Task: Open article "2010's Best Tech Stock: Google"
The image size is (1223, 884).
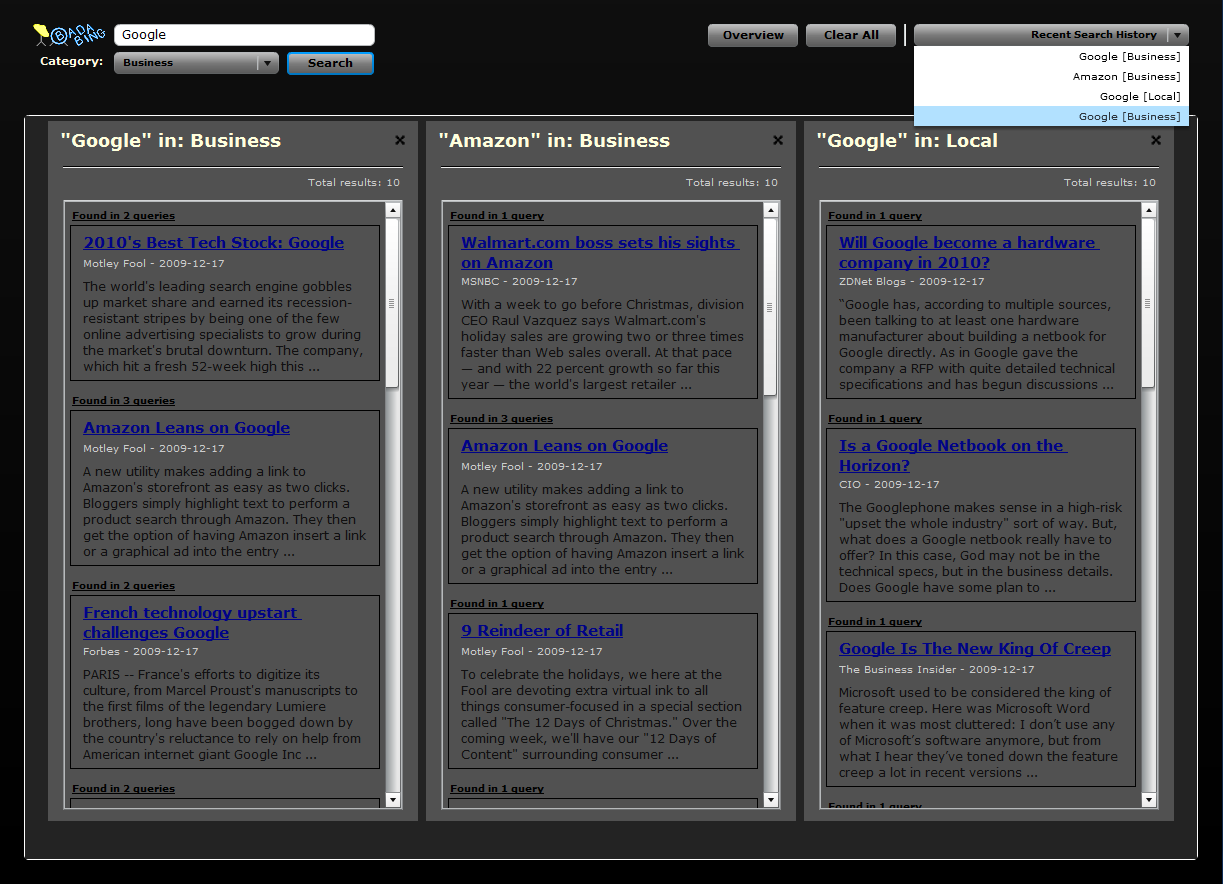Action: 213,242
